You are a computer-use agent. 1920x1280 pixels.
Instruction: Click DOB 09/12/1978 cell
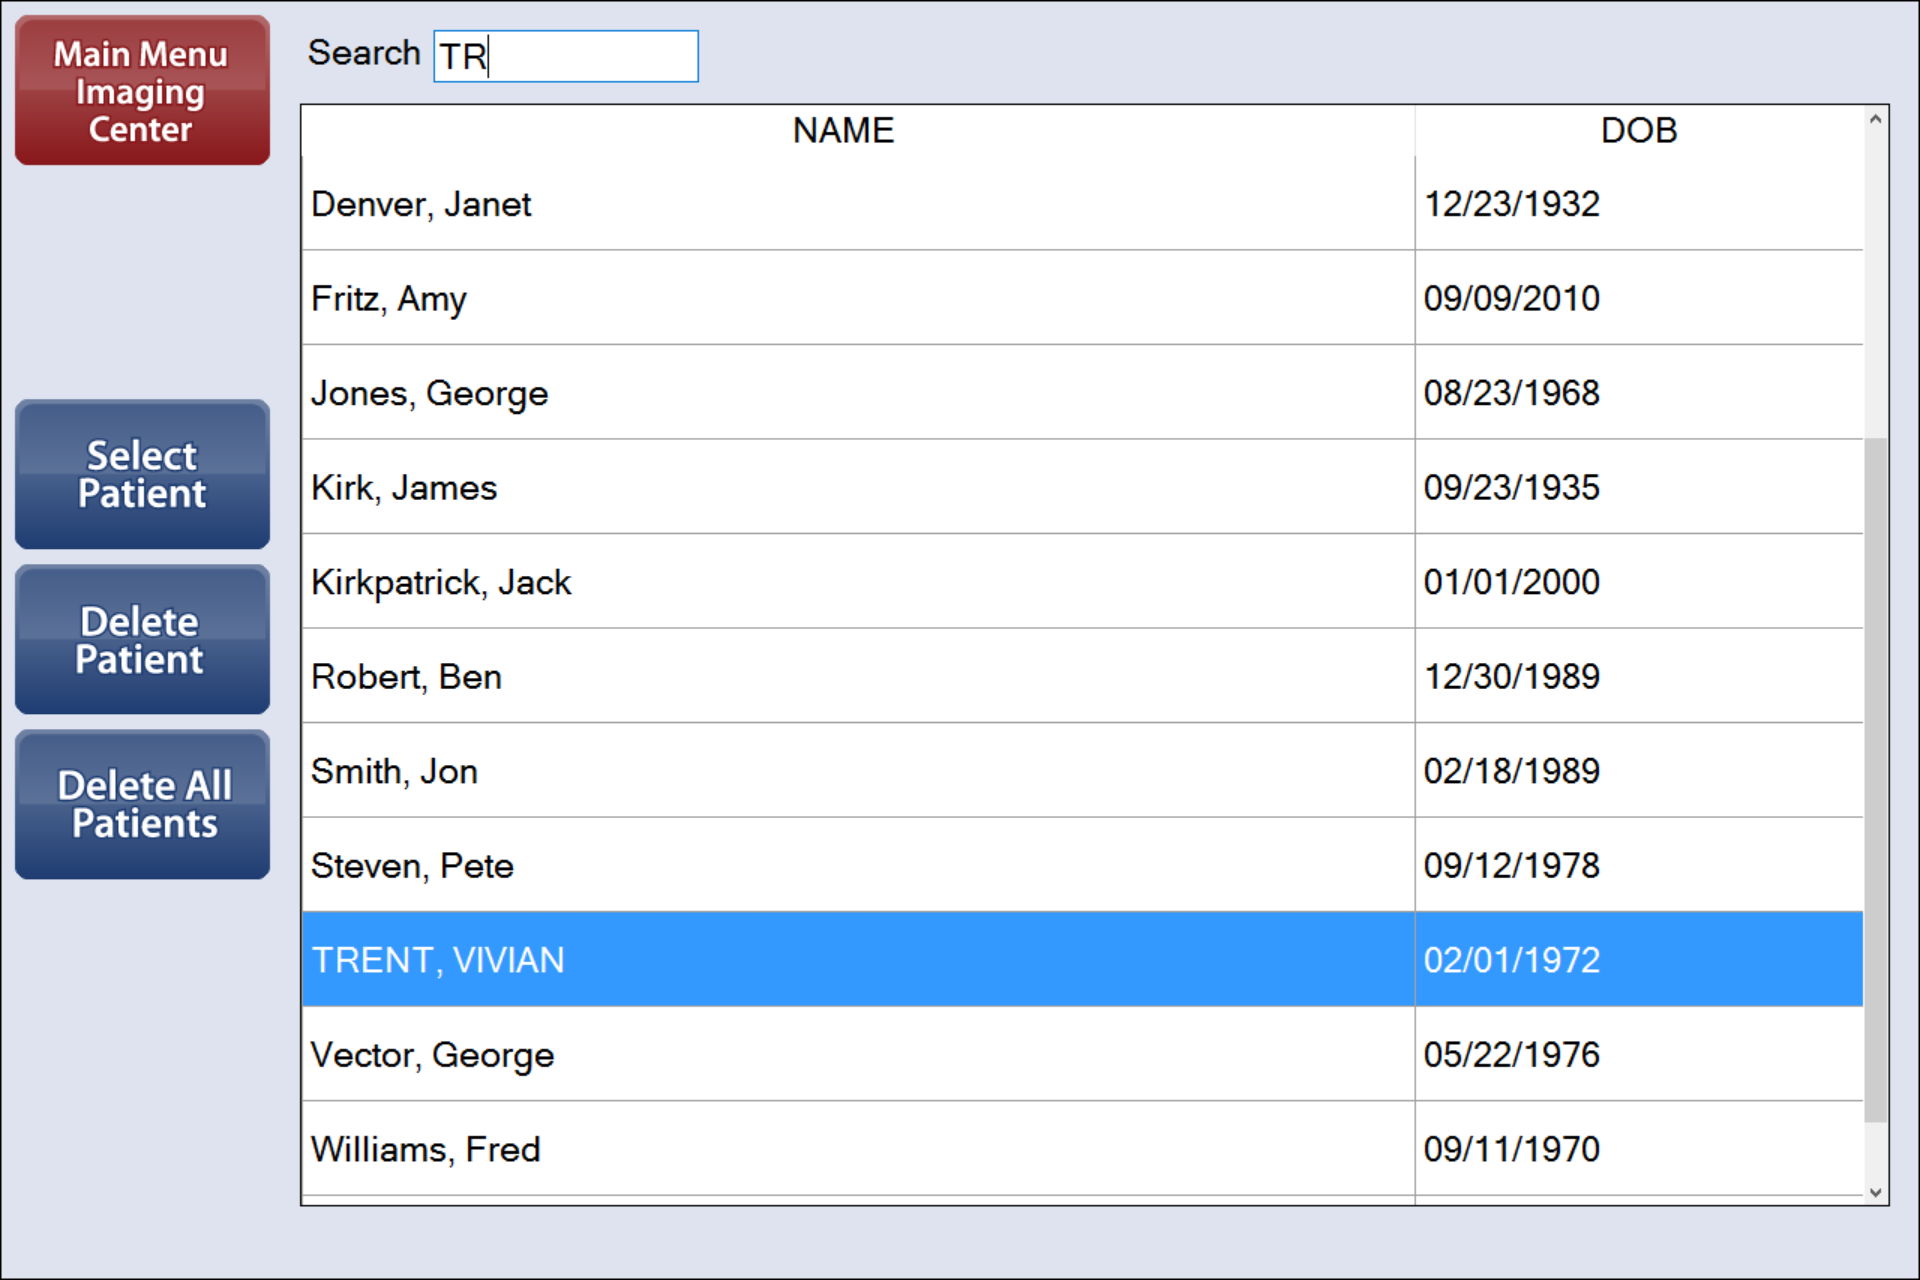(1639, 865)
